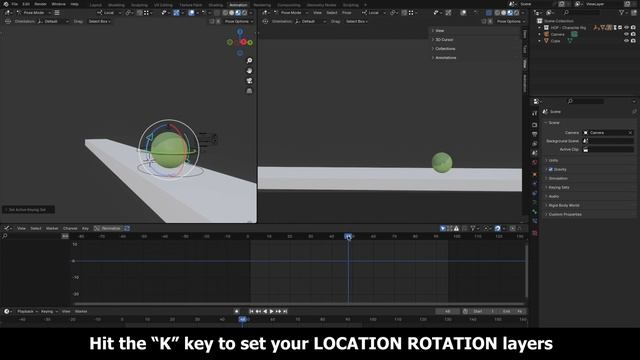Open the Render properties tab icon
The image size is (640, 360).
pos(535,125)
